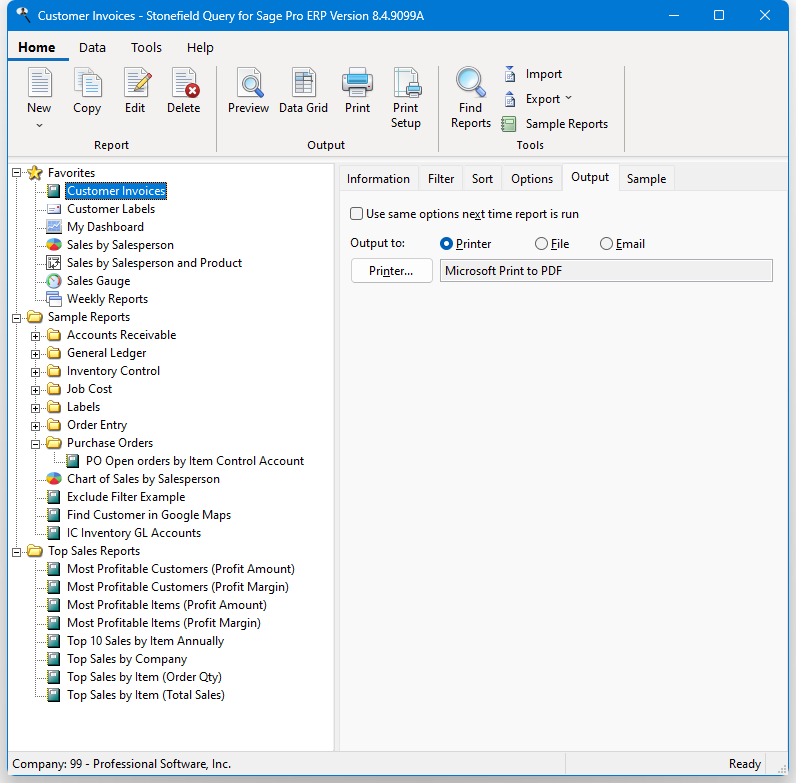Screen dimensions: 796x783
Task: Collapse the Sample Reports folder
Action: (x=16, y=318)
